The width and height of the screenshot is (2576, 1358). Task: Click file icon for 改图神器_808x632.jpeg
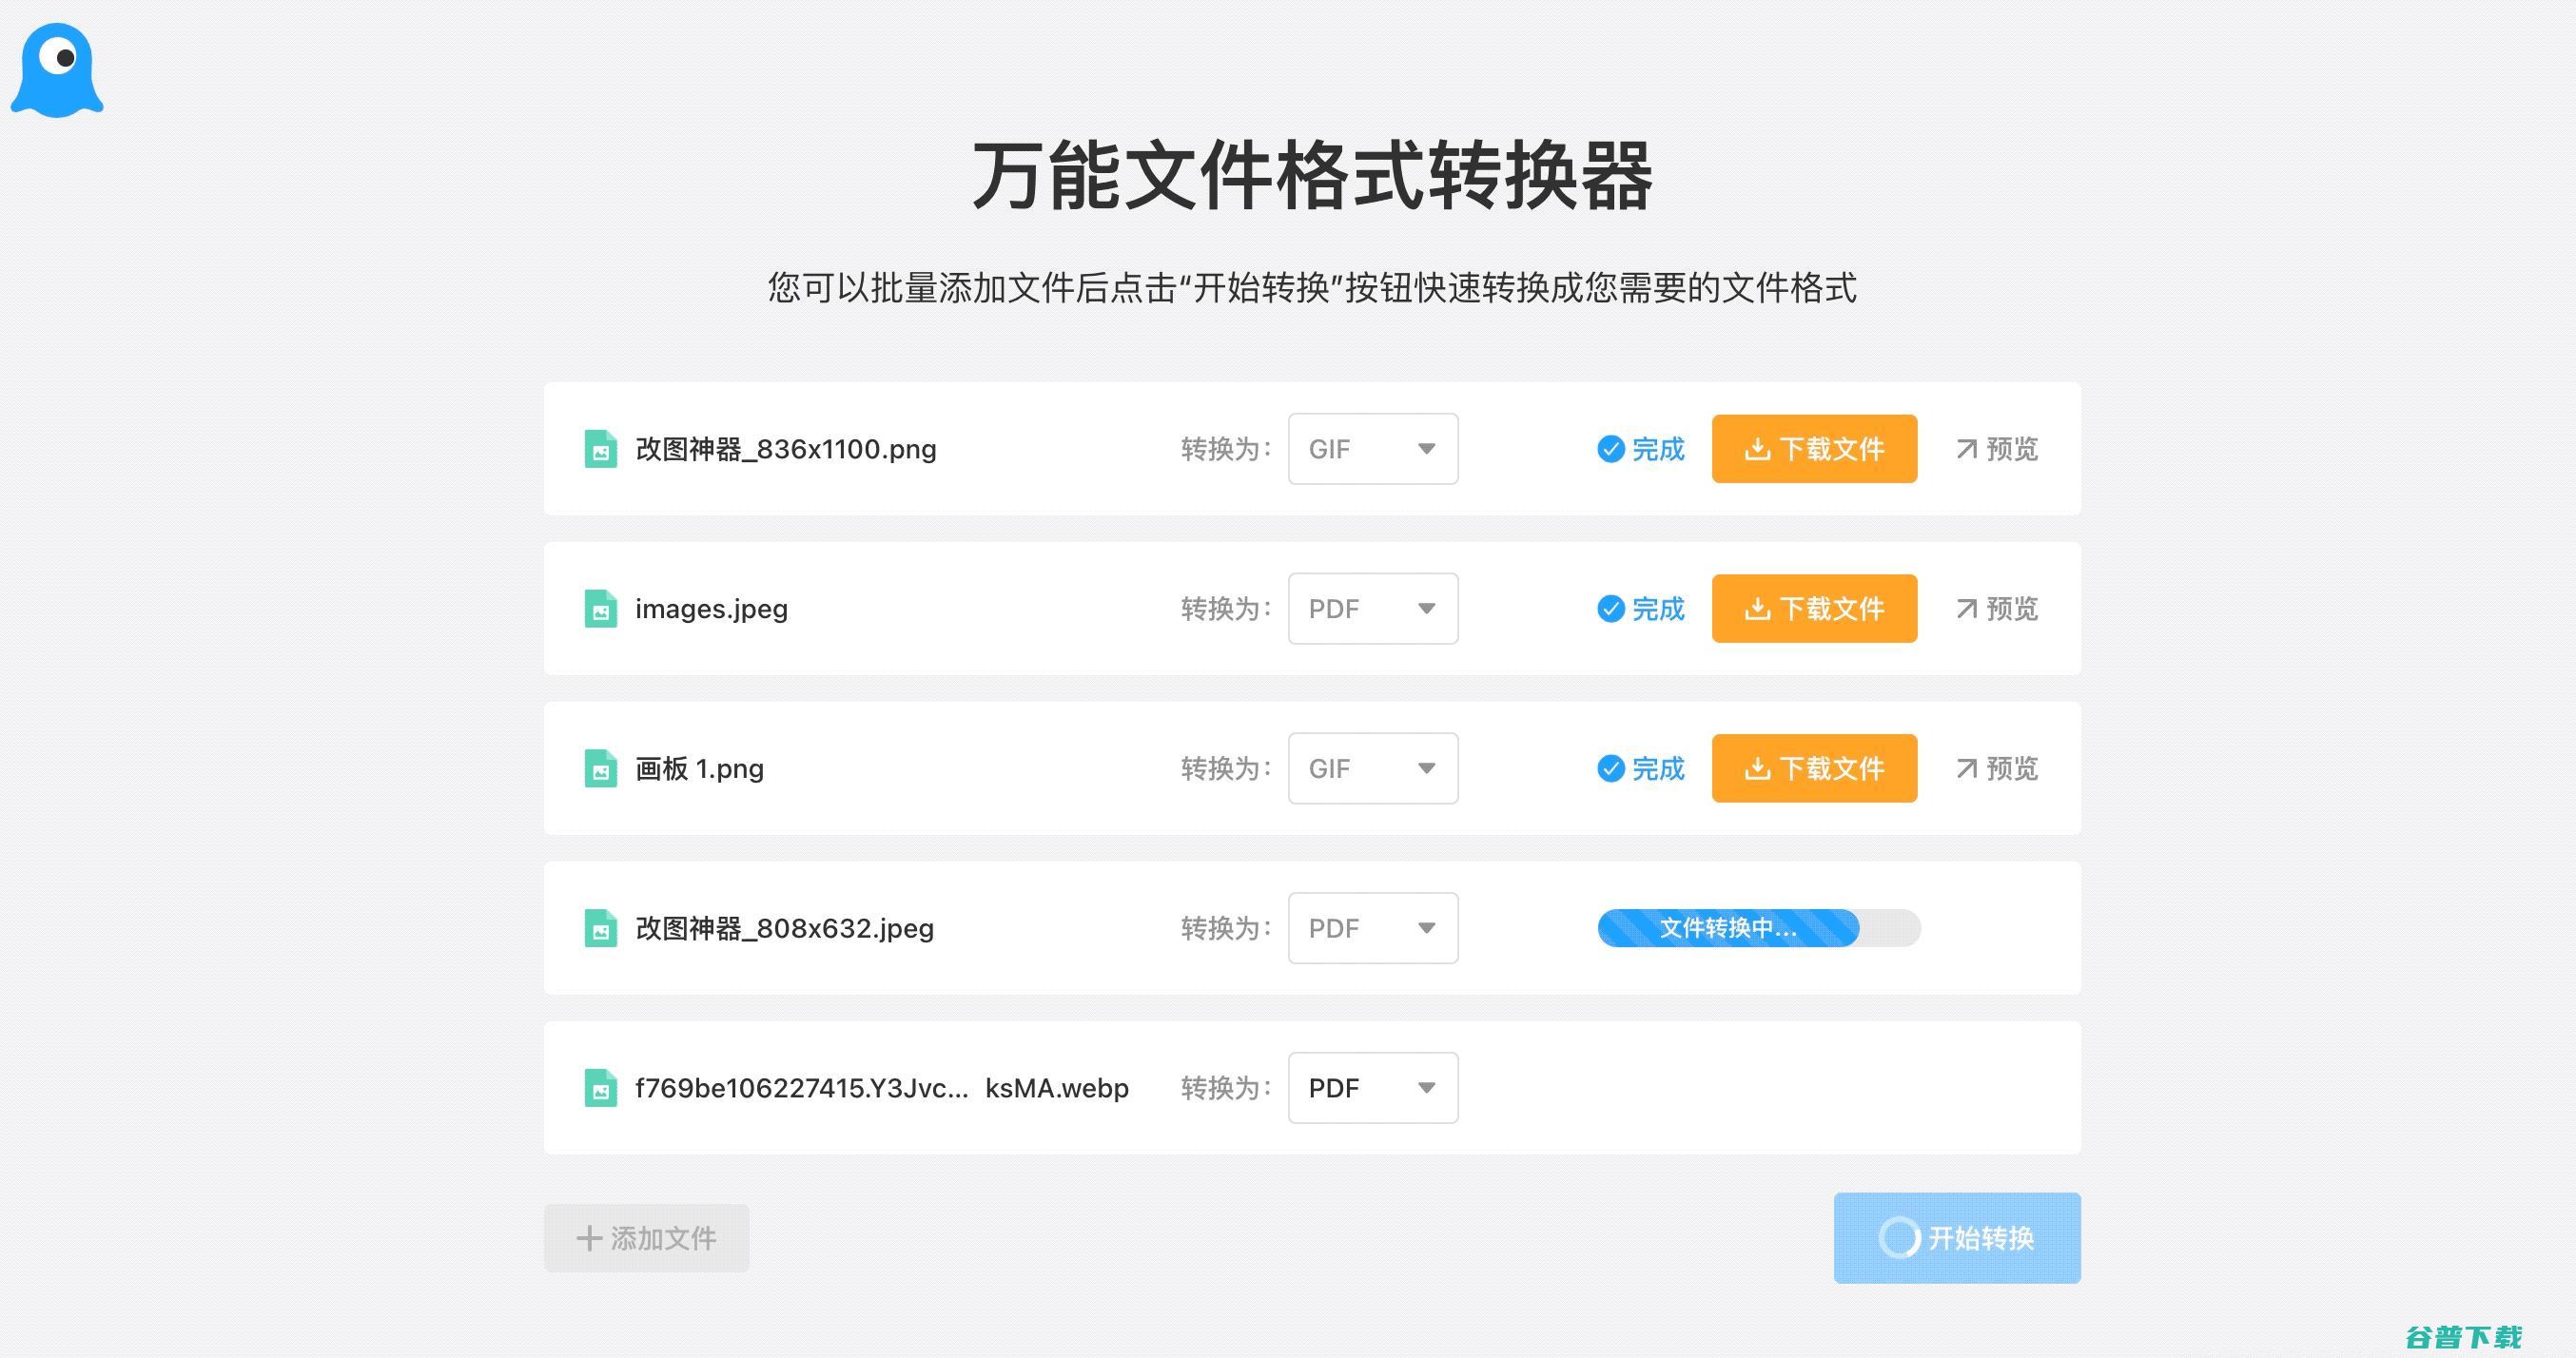600,928
